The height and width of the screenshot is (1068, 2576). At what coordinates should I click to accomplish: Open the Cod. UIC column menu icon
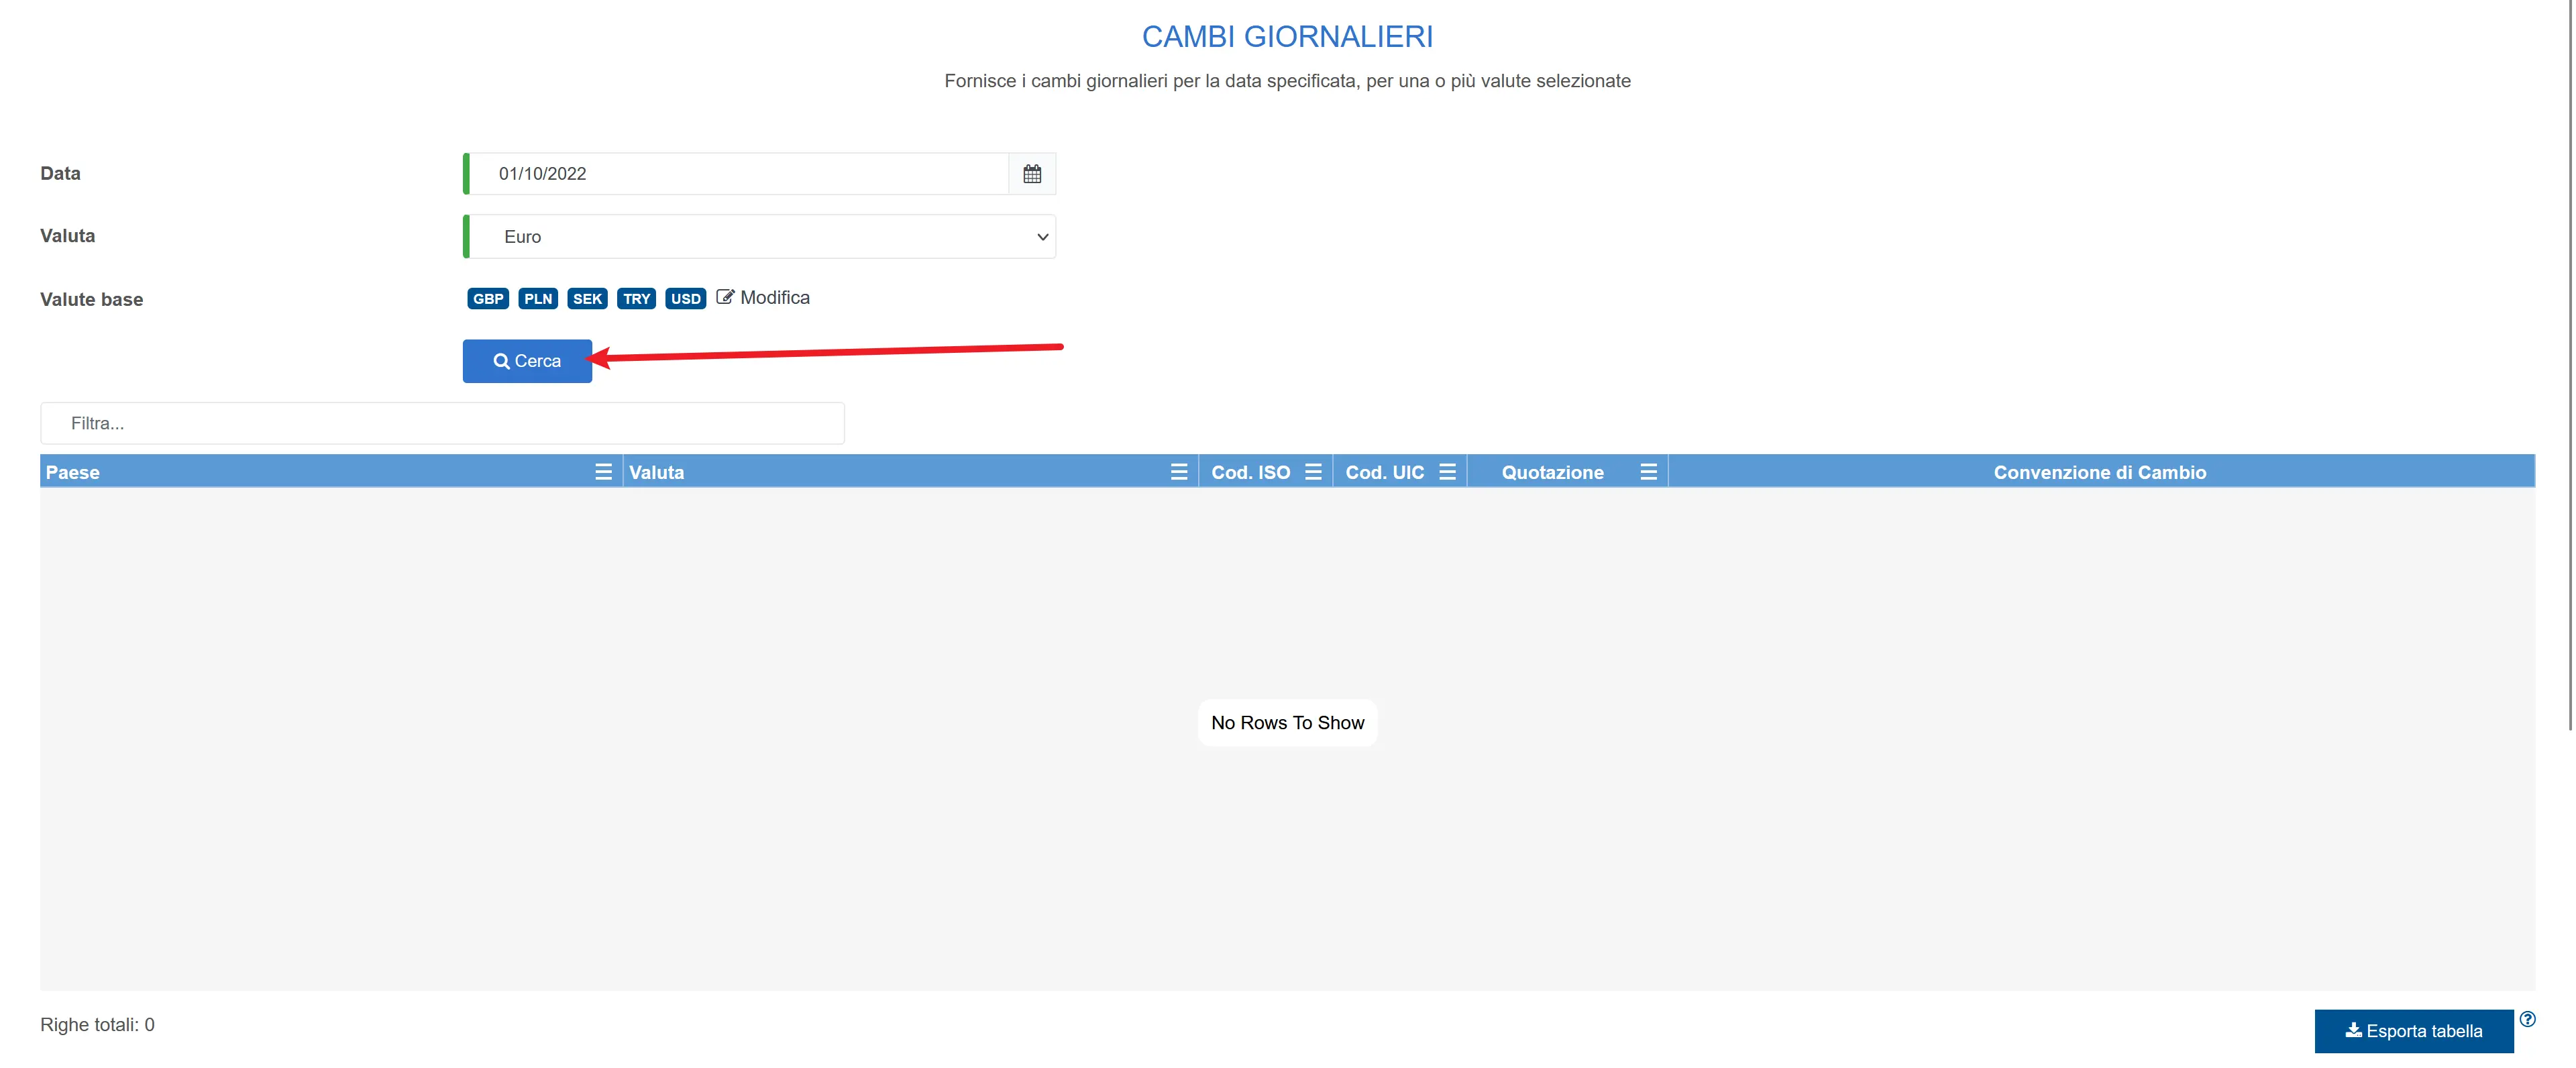pos(1446,472)
